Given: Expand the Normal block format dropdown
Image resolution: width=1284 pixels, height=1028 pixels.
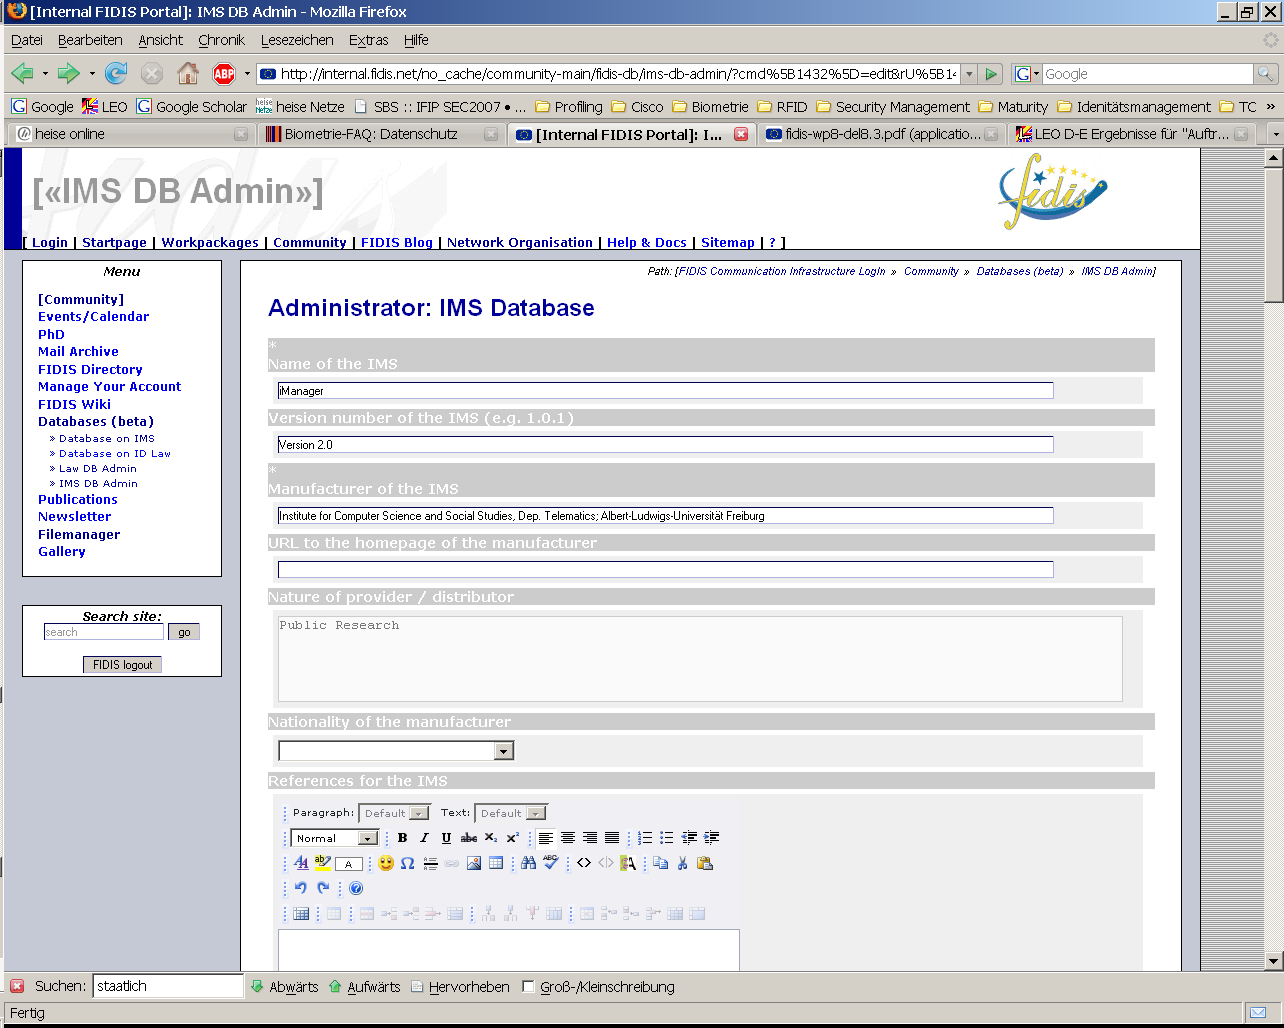Looking at the screenshot, I should coord(367,838).
